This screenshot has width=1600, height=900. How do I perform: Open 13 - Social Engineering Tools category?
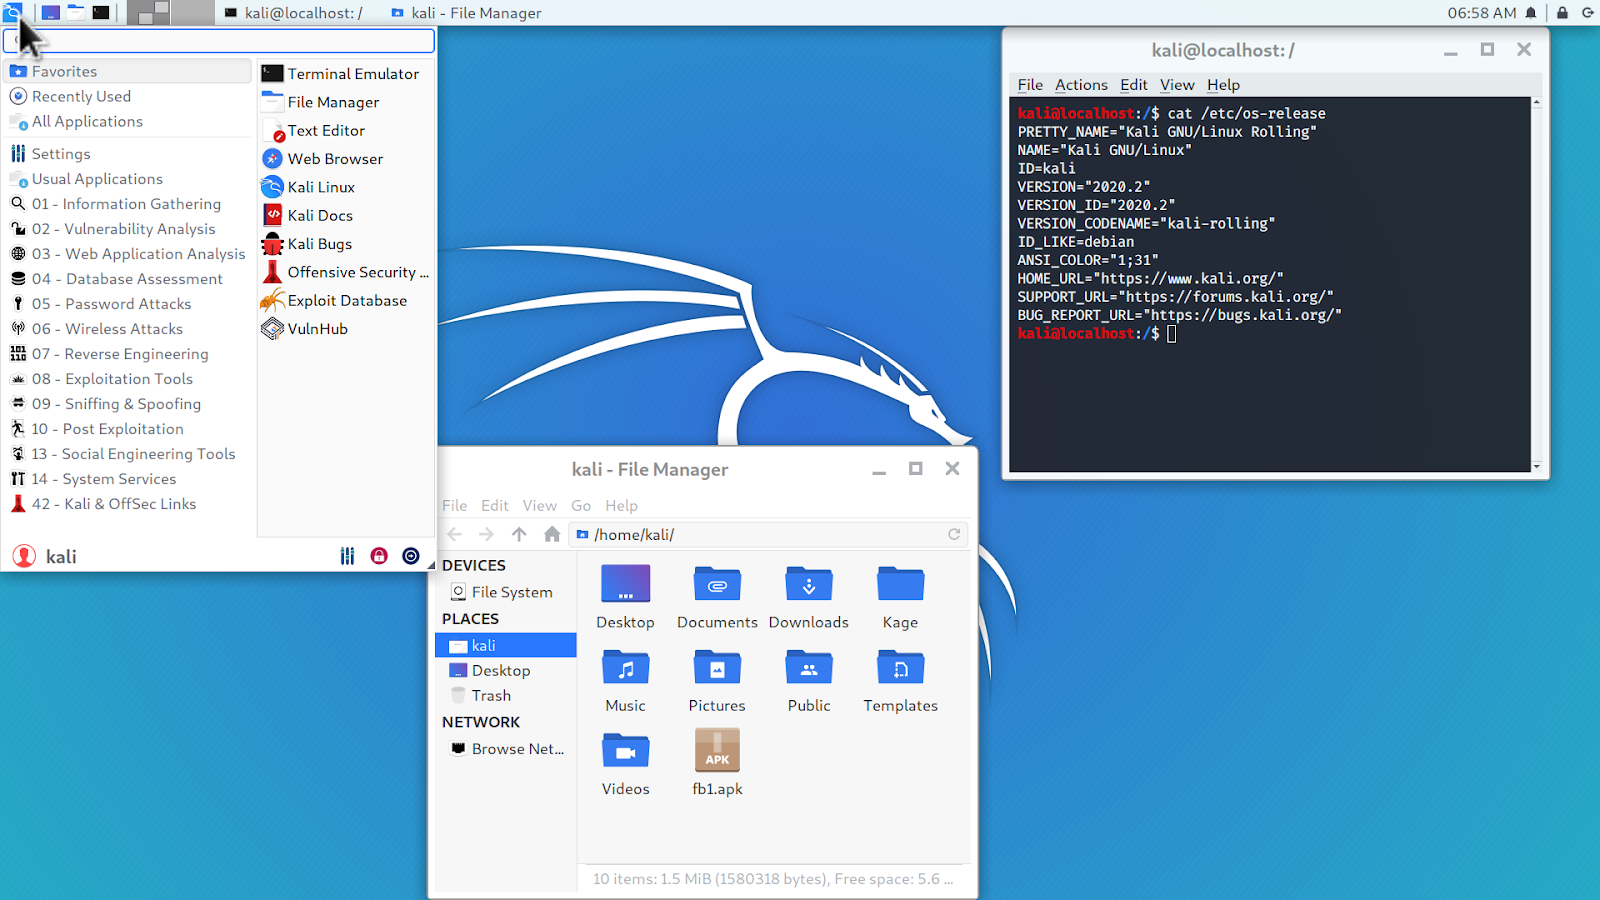pos(129,454)
